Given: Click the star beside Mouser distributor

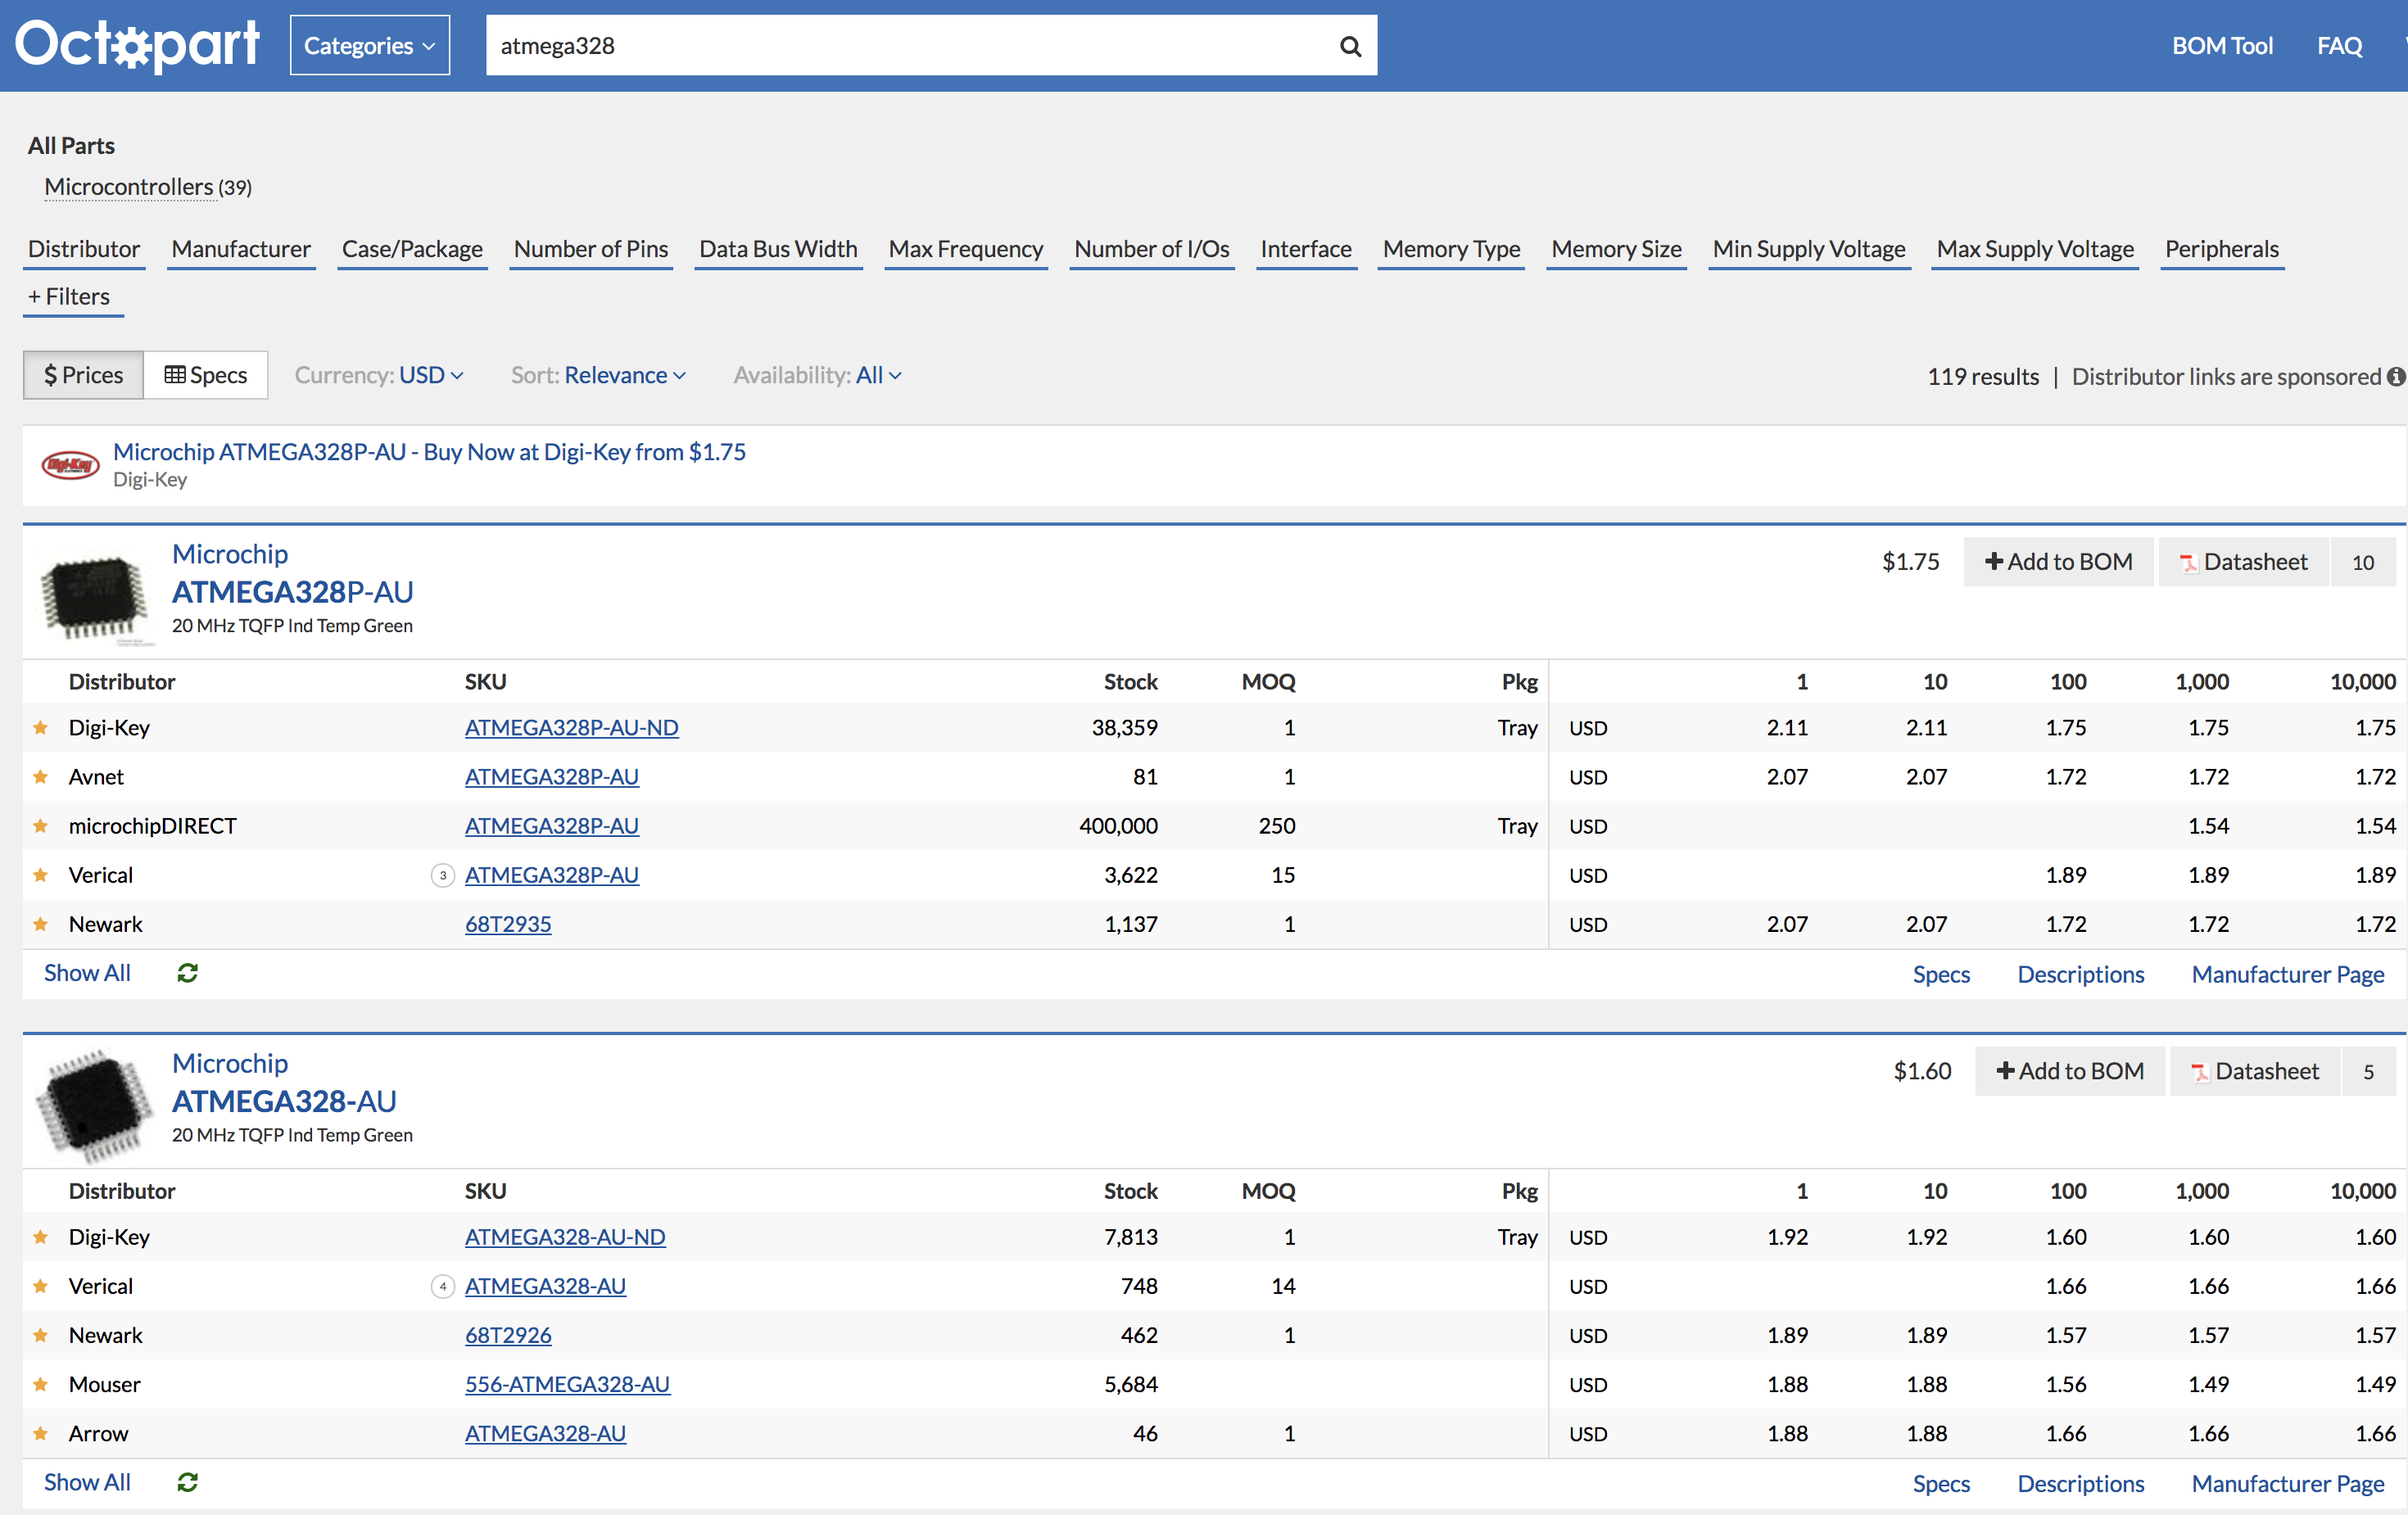Looking at the screenshot, I should (41, 1385).
